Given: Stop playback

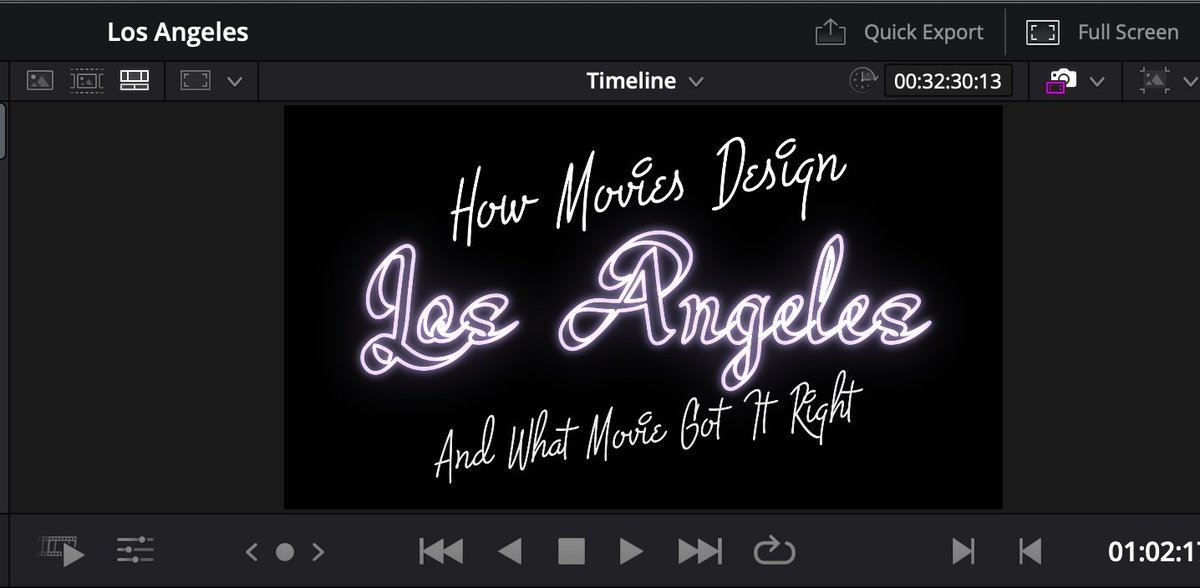Looking at the screenshot, I should click(x=571, y=550).
